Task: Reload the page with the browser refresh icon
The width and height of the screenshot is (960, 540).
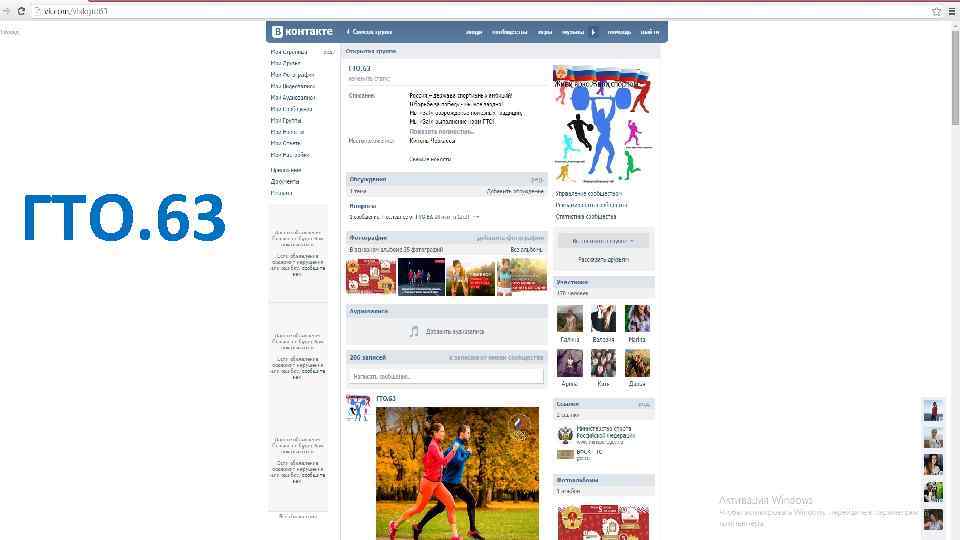Action: tap(21, 11)
